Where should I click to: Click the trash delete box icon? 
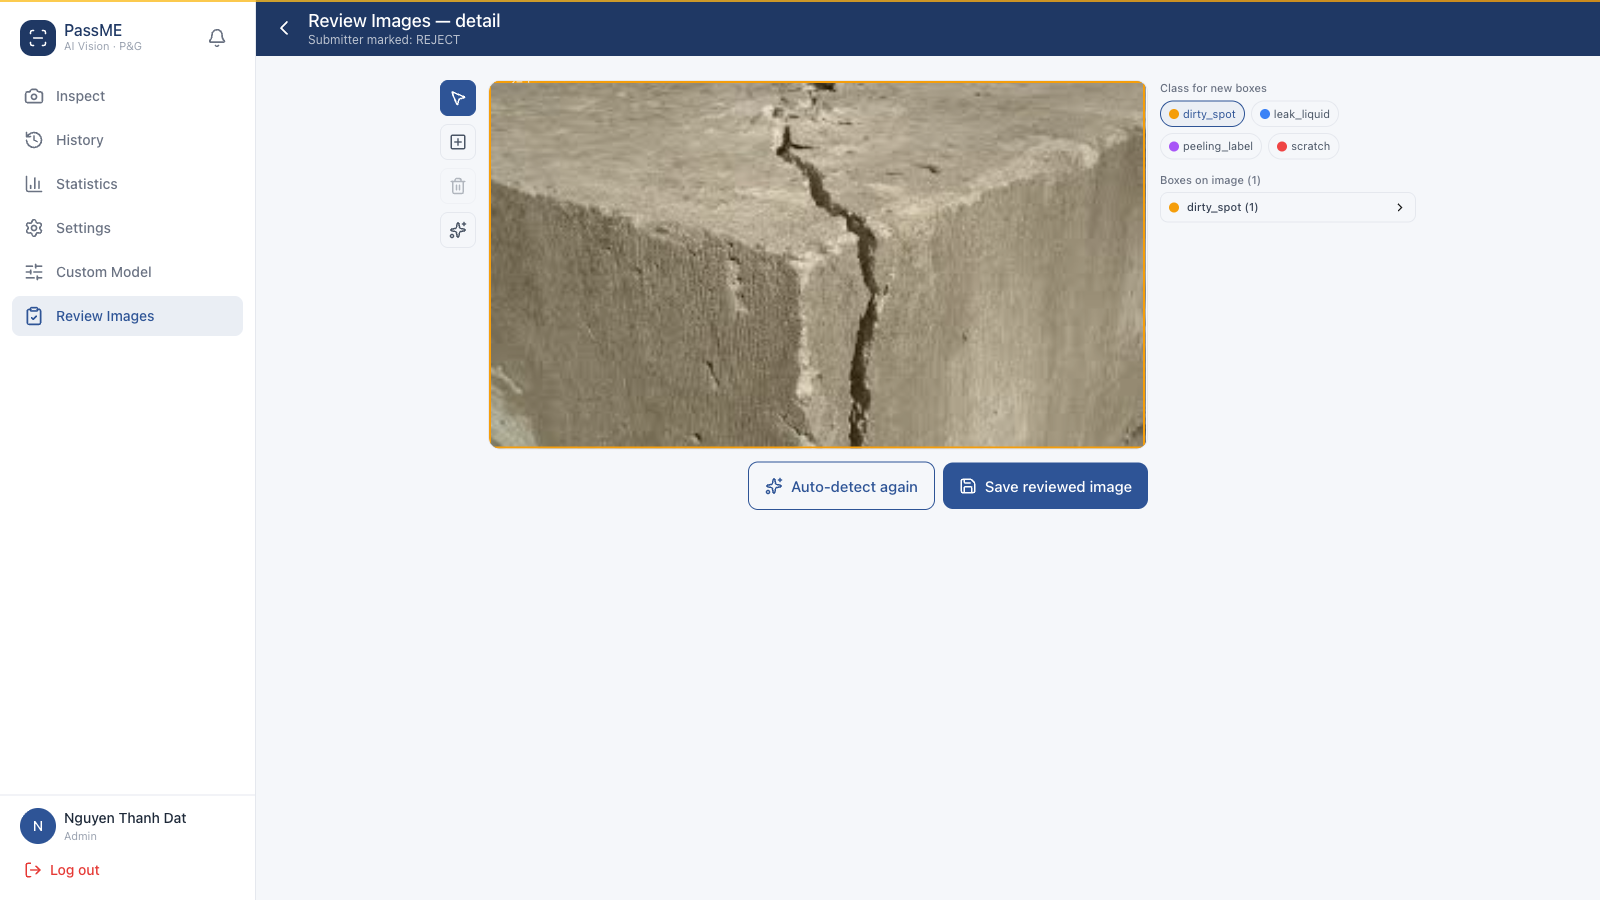point(458,186)
